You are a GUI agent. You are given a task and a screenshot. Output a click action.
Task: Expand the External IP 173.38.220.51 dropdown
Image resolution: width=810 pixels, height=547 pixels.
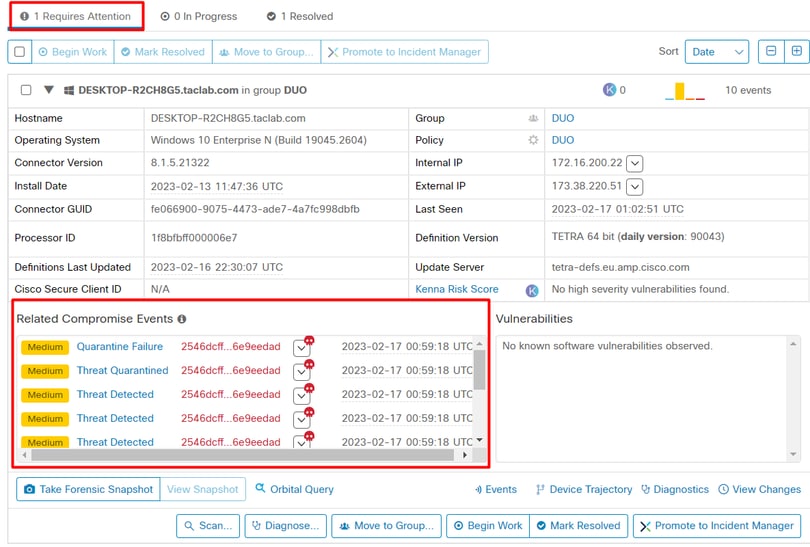pyautogui.click(x=634, y=186)
